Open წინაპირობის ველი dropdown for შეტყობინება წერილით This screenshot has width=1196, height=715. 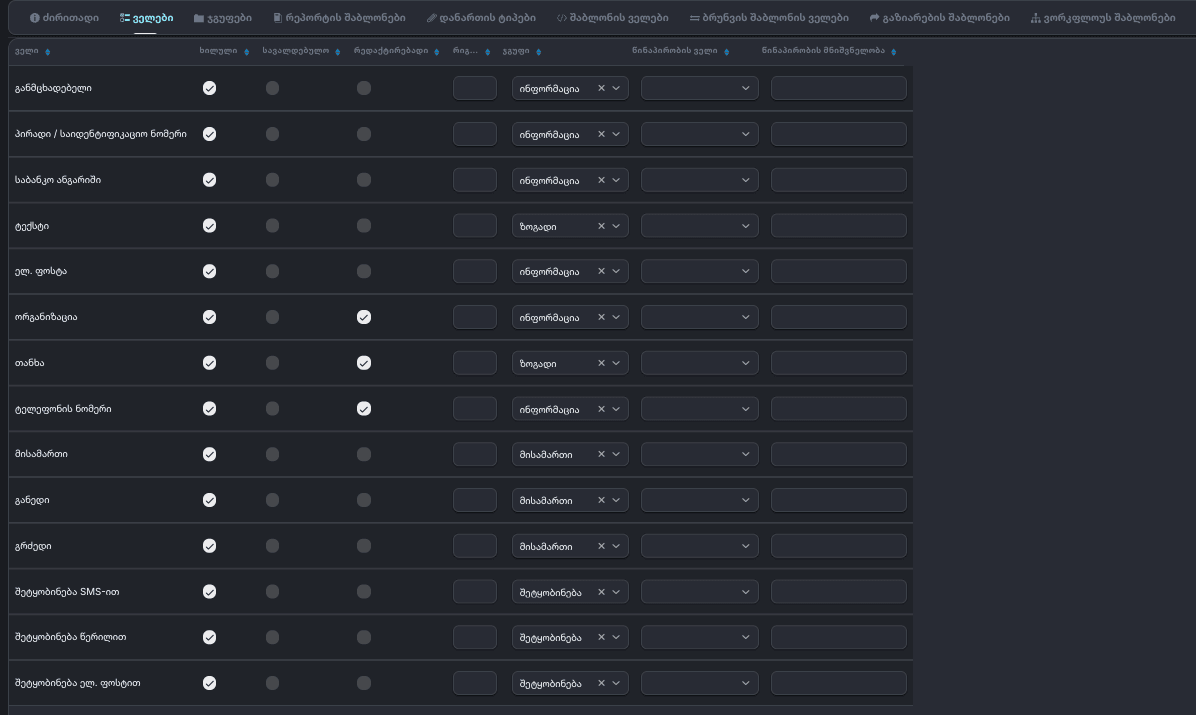pos(699,637)
